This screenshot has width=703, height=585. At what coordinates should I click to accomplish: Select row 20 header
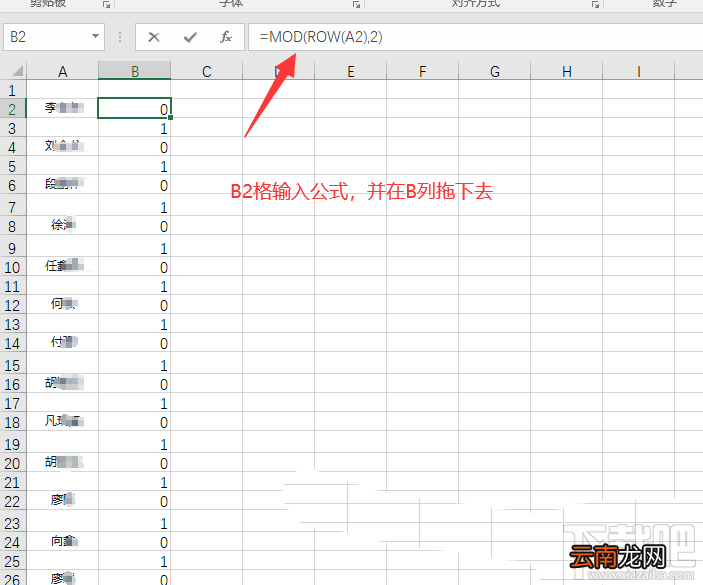(13, 462)
